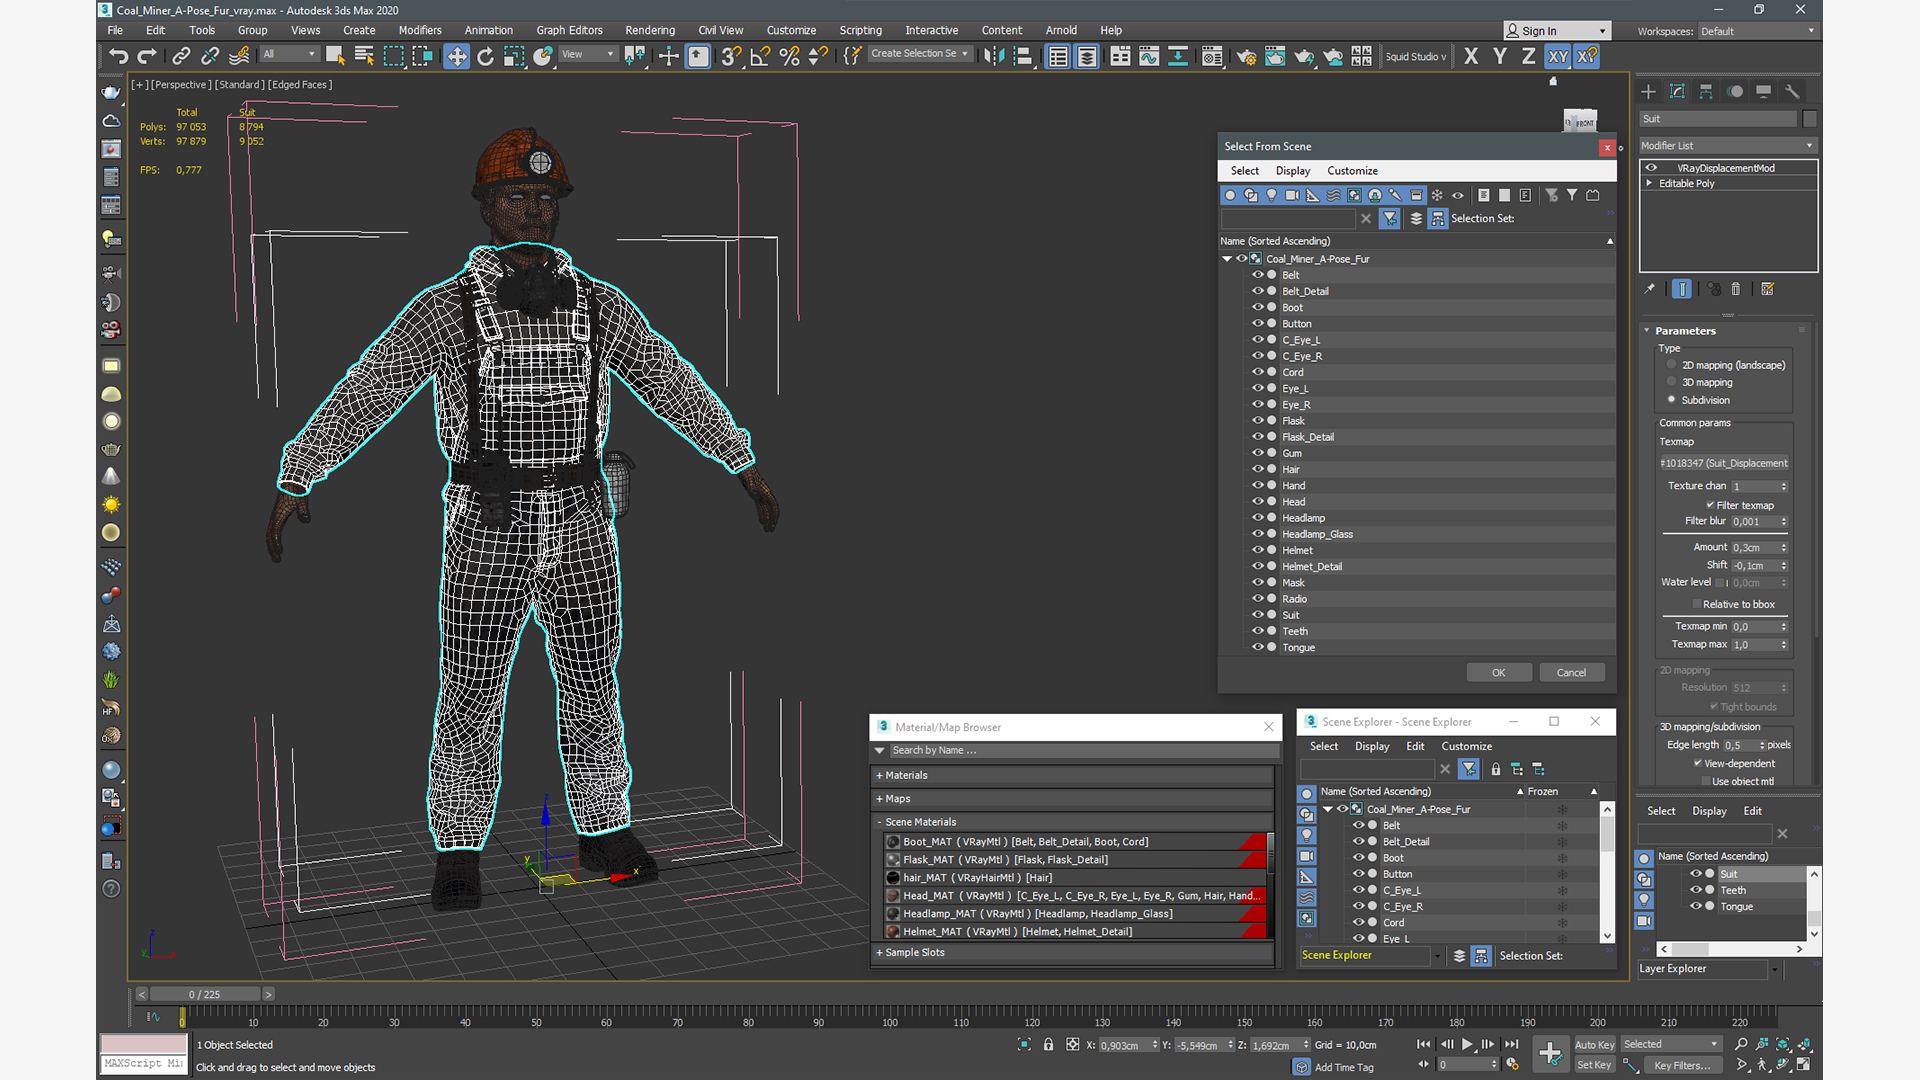Open the Curve Editor
Image resolution: width=1920 pixels, height=1080 pixels.
click(x=1149, y=56)
